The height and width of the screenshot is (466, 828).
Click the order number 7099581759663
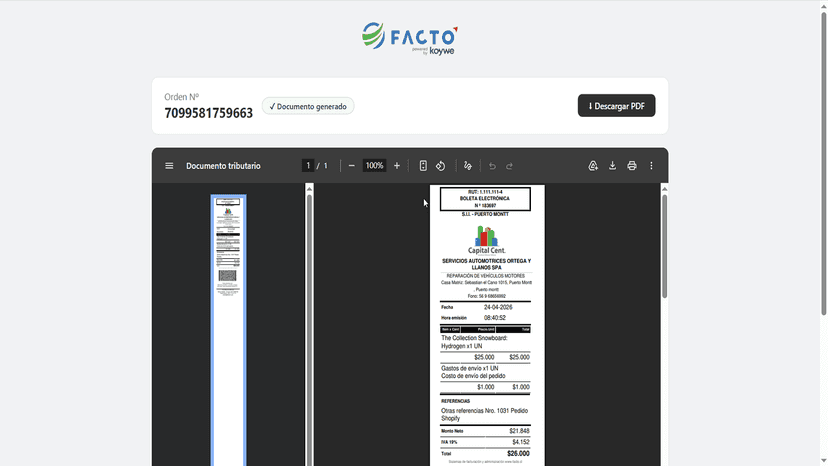(x=209, y=113)
